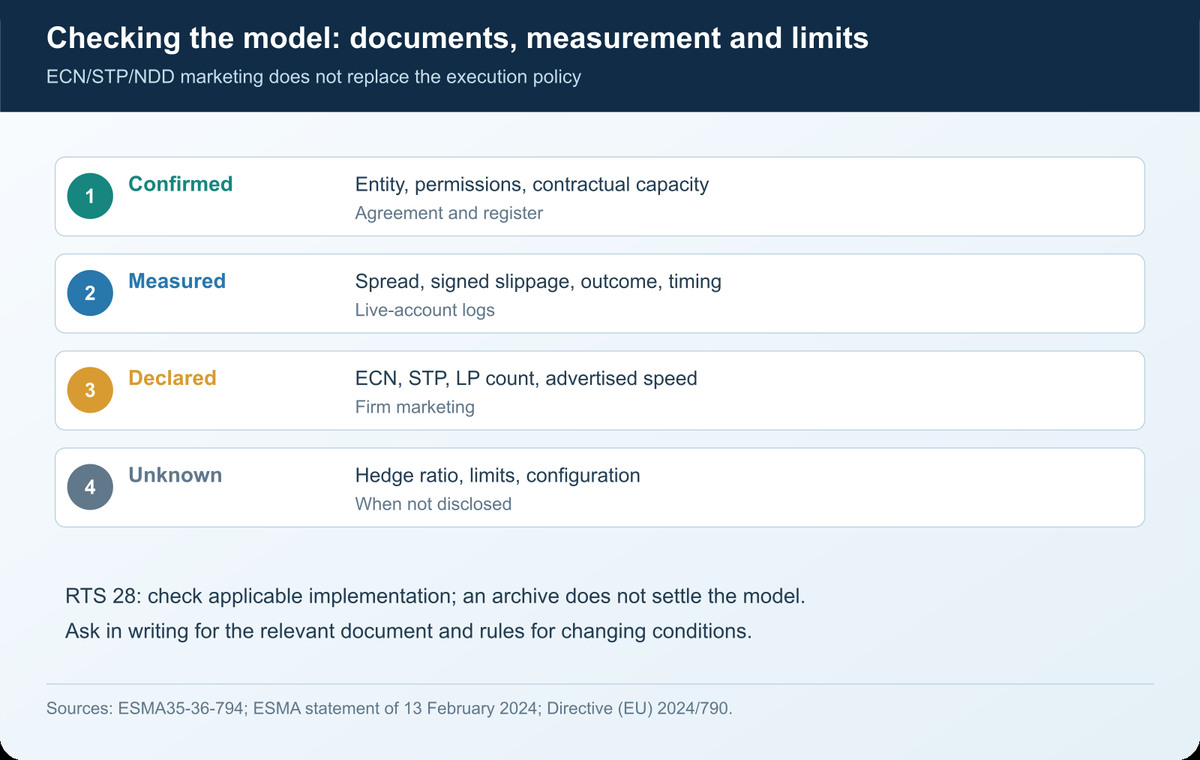This screenshot has width=1200, height=760.
Task: Click the "Declared" heading
Action: (172, 378)
